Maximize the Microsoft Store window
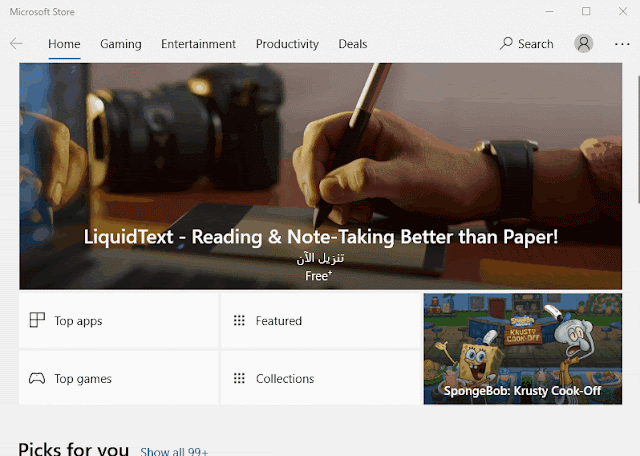The width and height of the screenshot is (640, 456). point(586,11)
